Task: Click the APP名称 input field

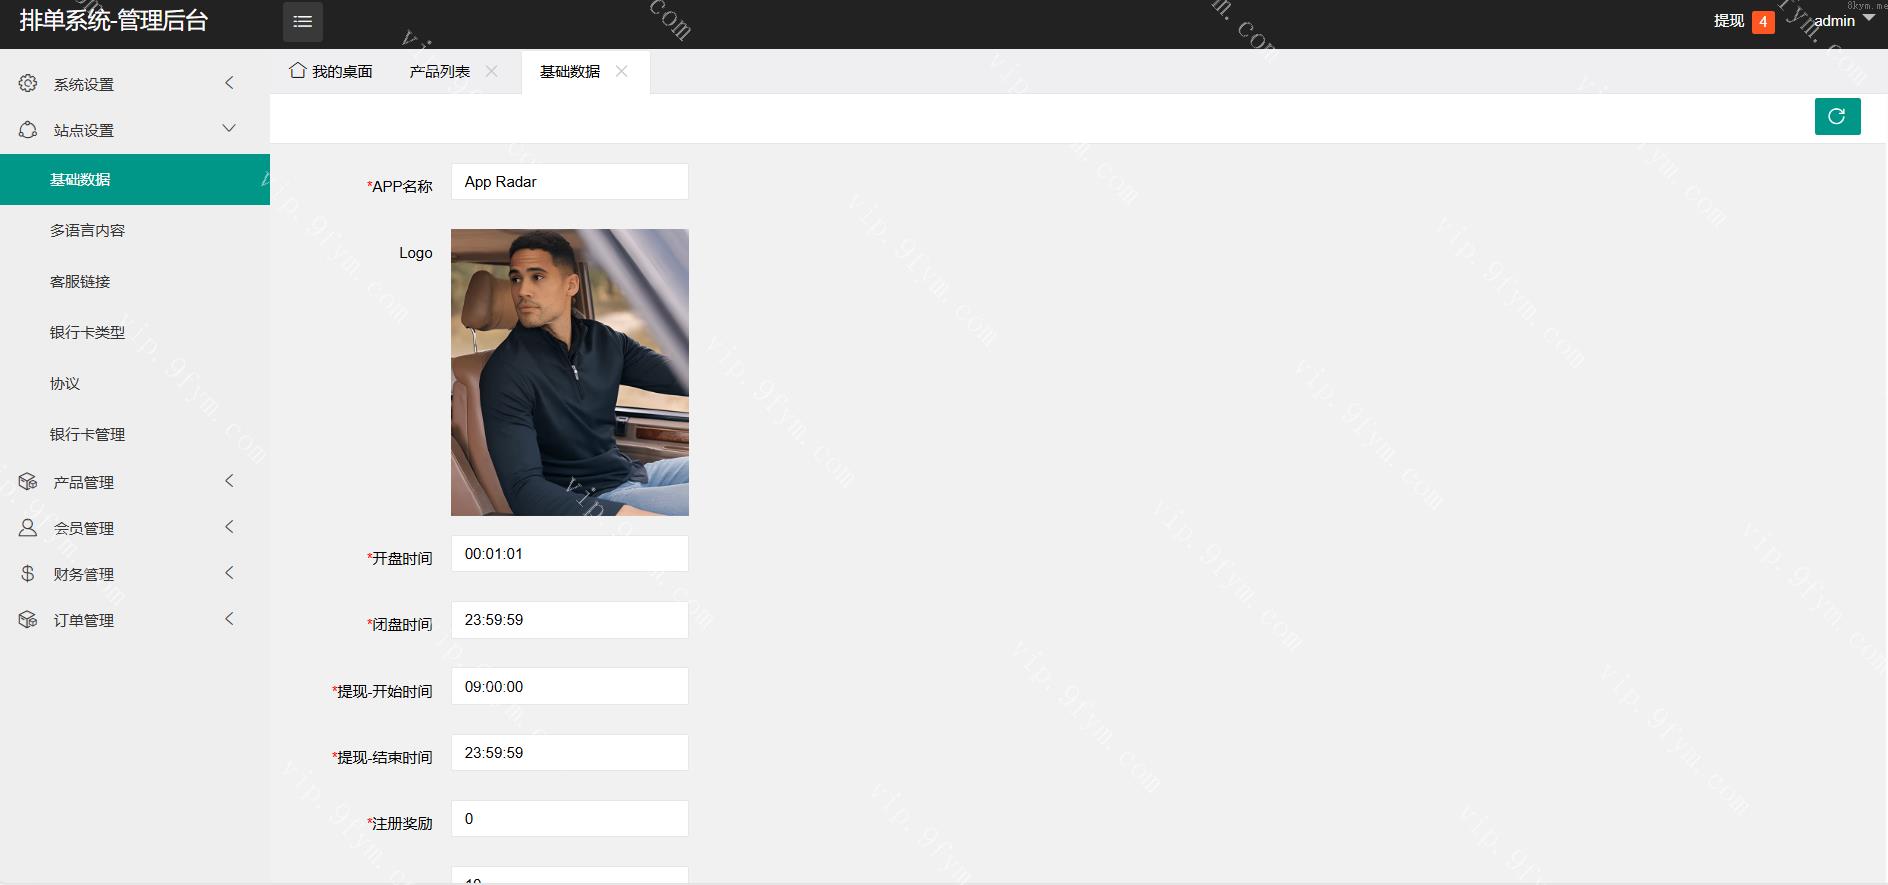Action: click(569, 182)
